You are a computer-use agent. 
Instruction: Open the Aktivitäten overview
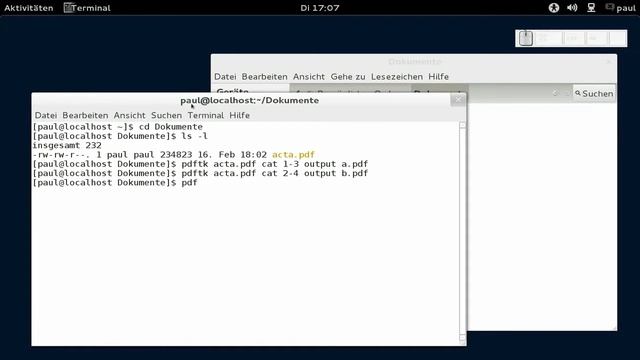29,8
